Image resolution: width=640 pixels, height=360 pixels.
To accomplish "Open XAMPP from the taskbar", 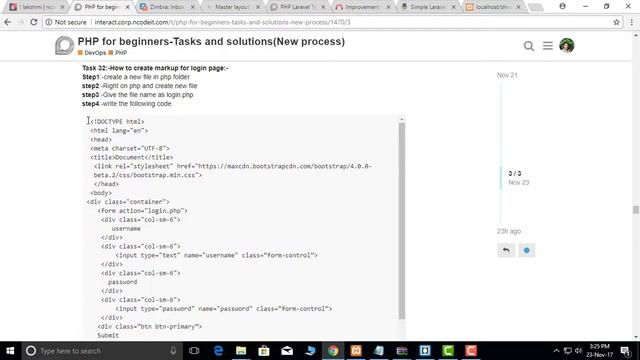I will coord(356,351).
